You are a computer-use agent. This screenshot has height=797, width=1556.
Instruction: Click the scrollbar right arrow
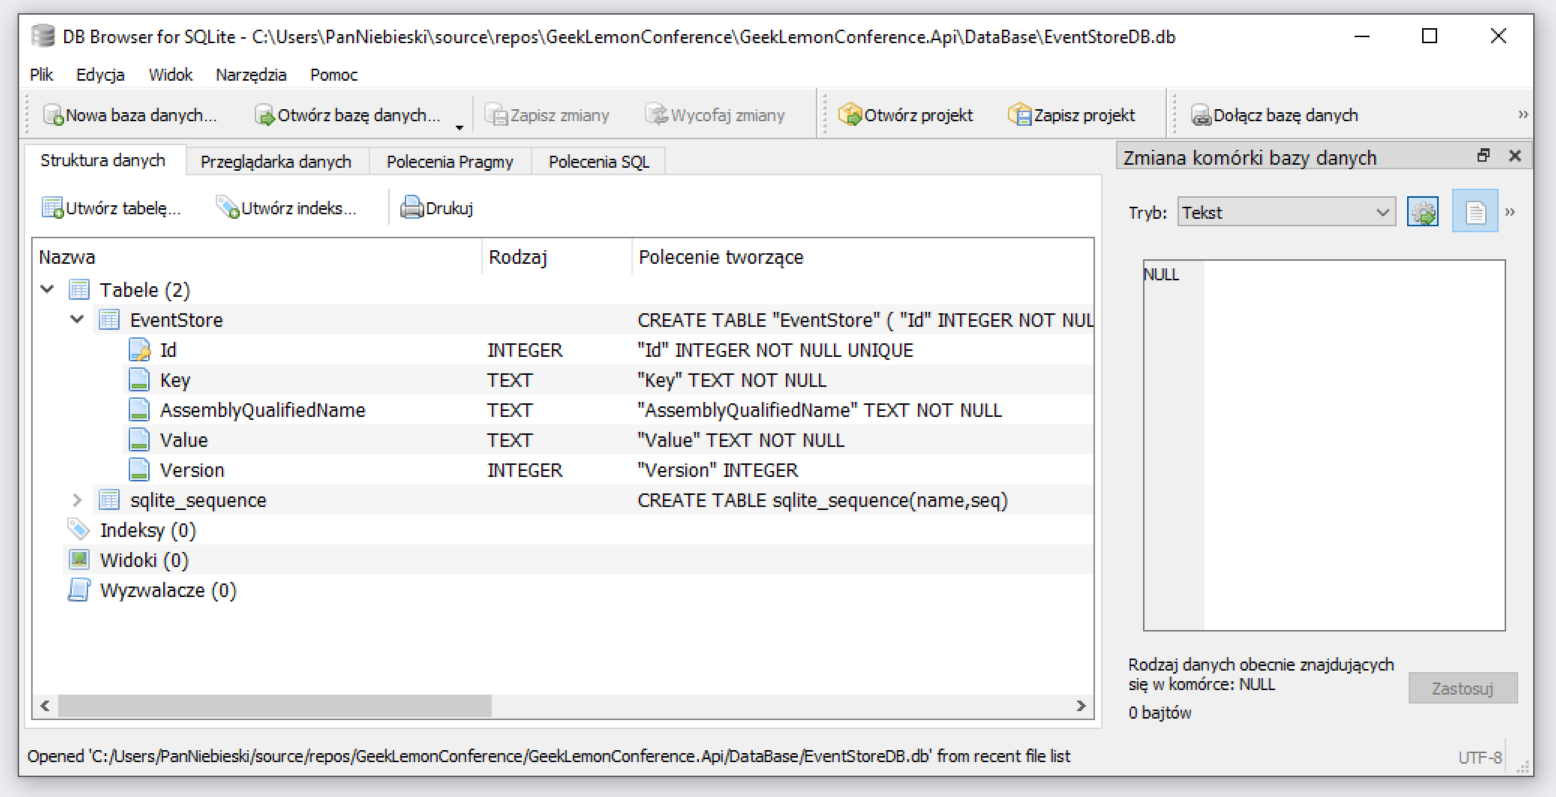coord(1081,706)
